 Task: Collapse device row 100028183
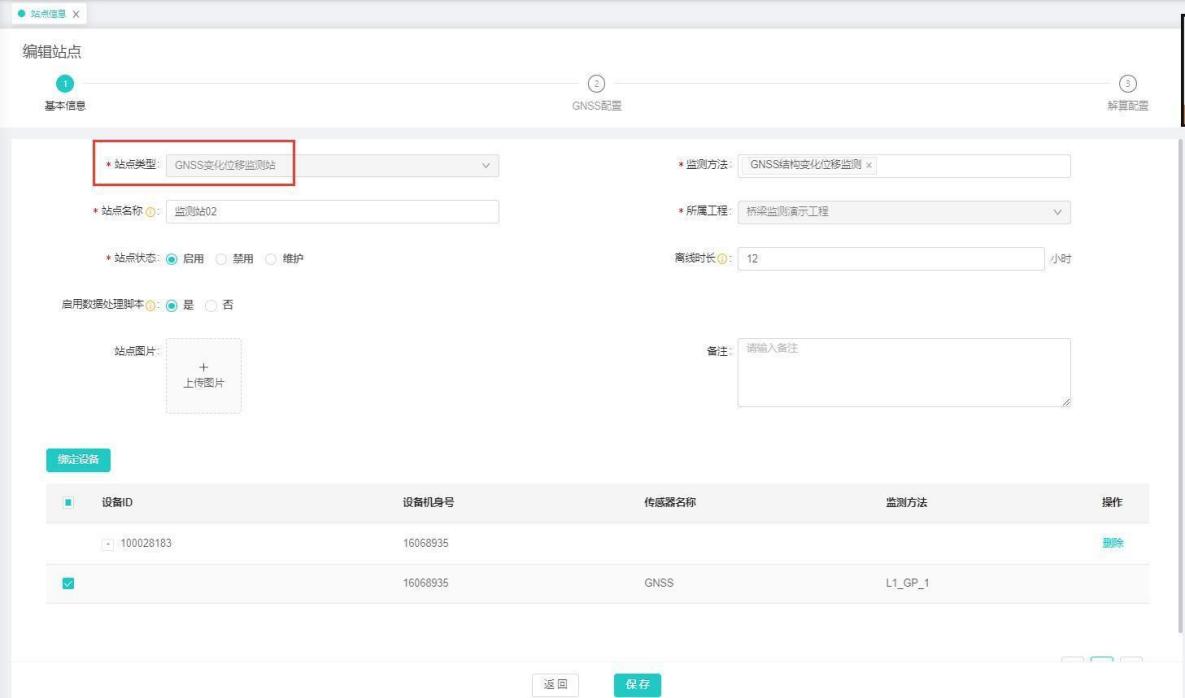coord(108,544)
